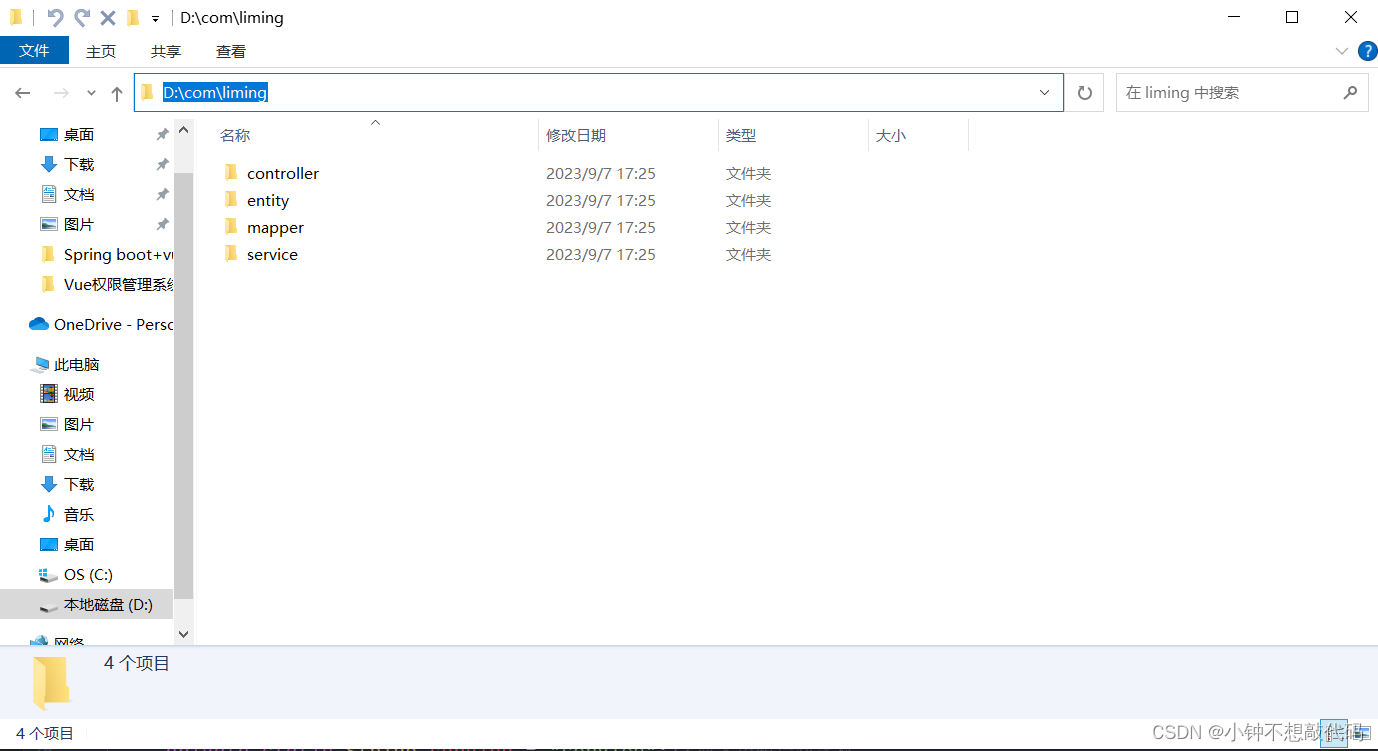1378x751 pixels.
Task: Open the address bar history dropdown
Action: [x=1045, y=92]
